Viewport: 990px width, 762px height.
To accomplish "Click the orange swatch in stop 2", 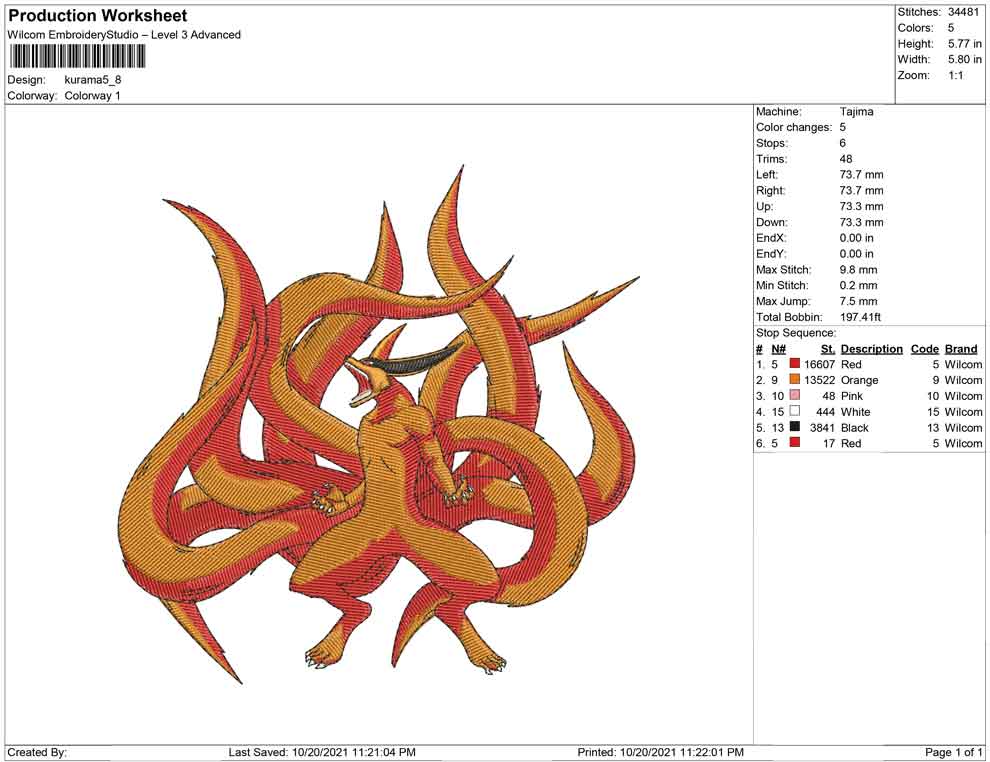I will point(795,379).
